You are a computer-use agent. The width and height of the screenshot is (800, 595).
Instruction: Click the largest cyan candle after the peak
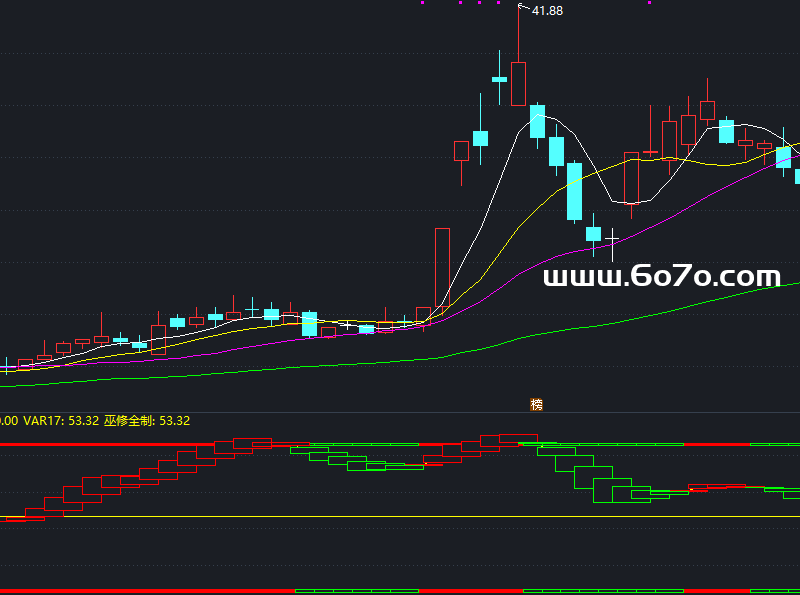coord(574,191)
